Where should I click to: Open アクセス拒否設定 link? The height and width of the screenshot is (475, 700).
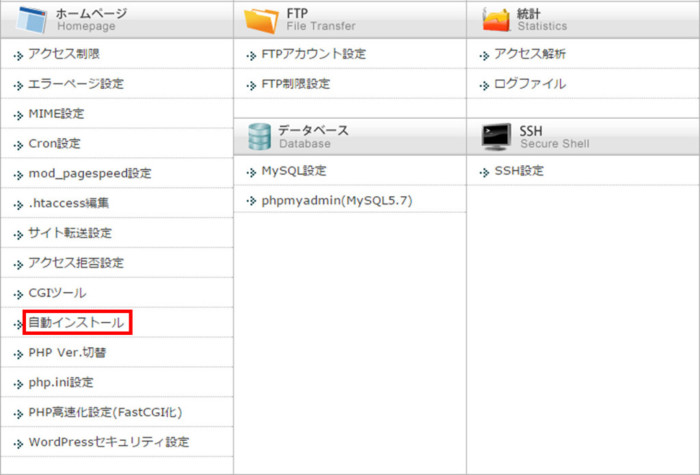point(76,263)
